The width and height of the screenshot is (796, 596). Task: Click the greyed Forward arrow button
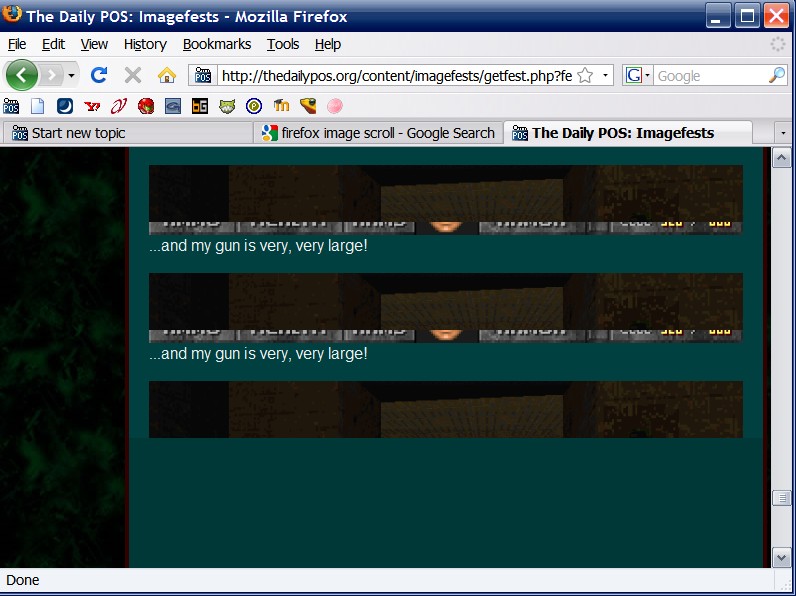coord(51,76)
